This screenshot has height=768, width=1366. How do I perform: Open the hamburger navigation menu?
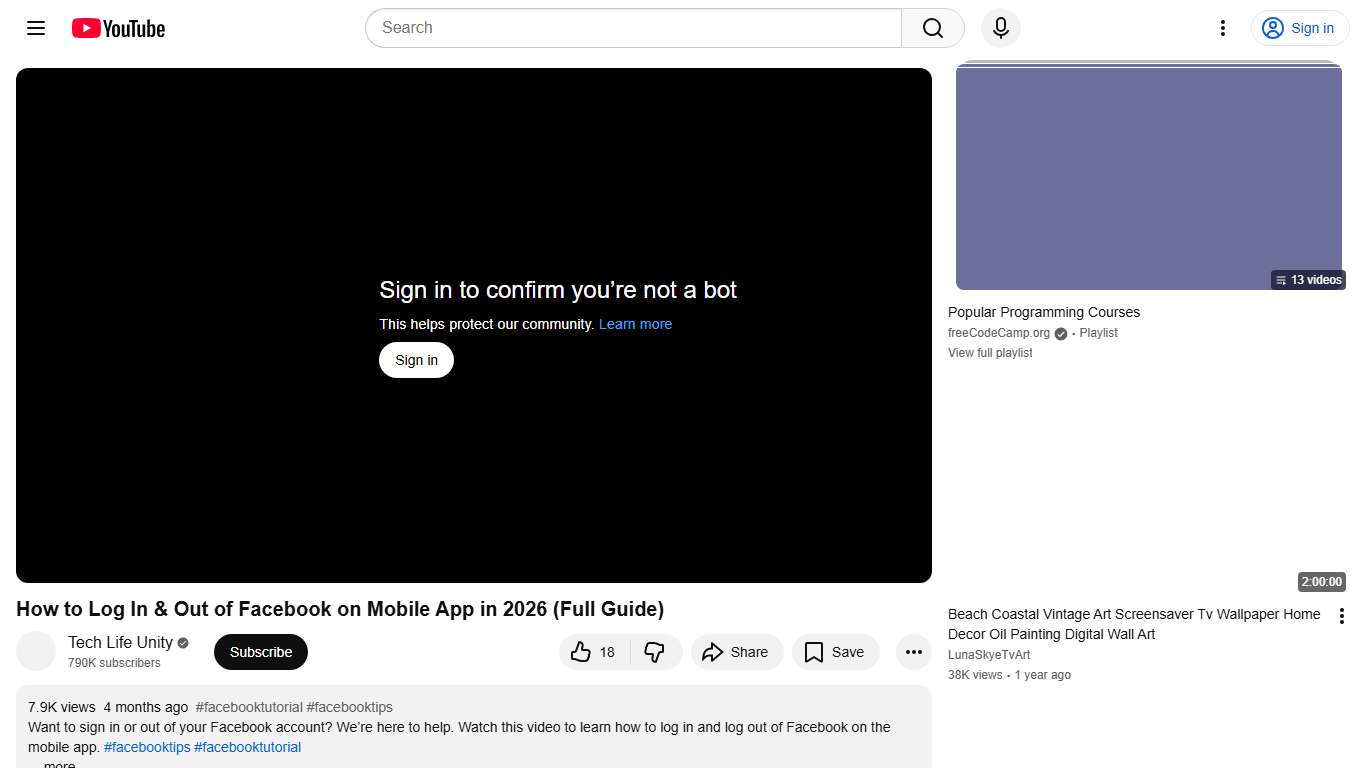coord(35,28)
